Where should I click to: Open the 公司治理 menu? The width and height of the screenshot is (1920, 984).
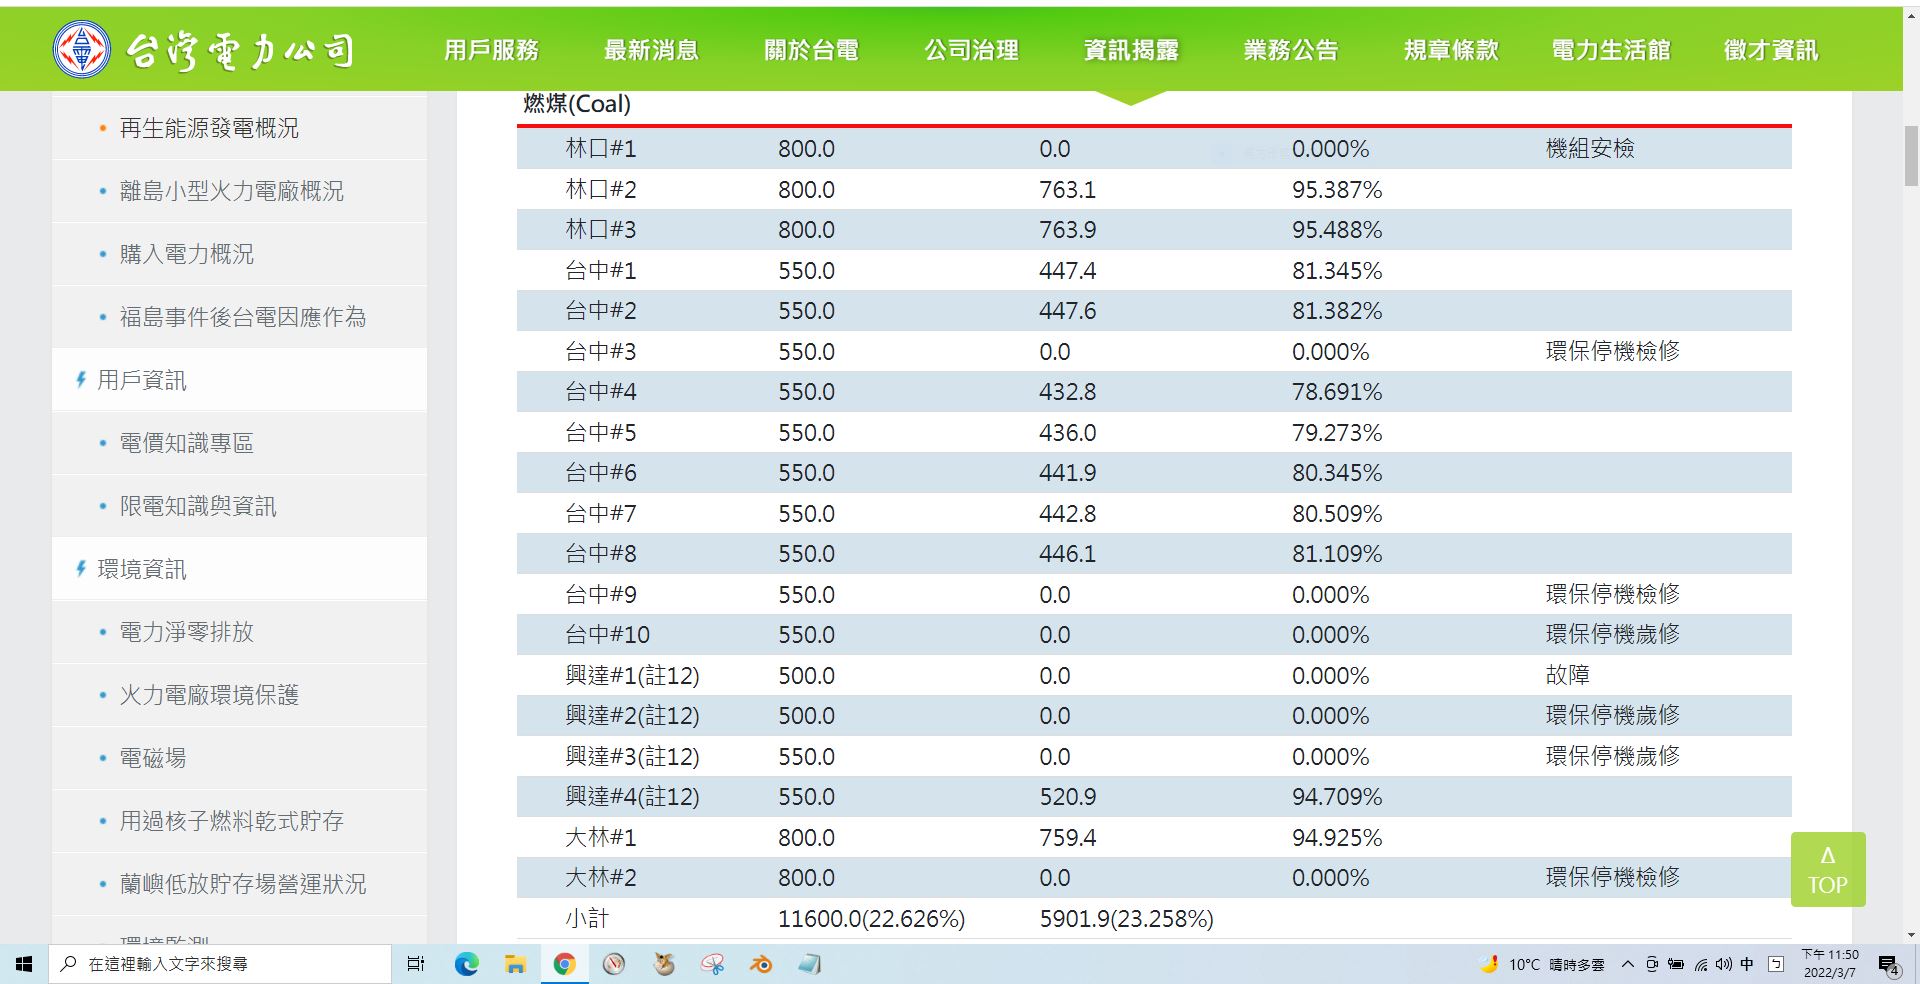pyautogui.click(x=971, y=50)
